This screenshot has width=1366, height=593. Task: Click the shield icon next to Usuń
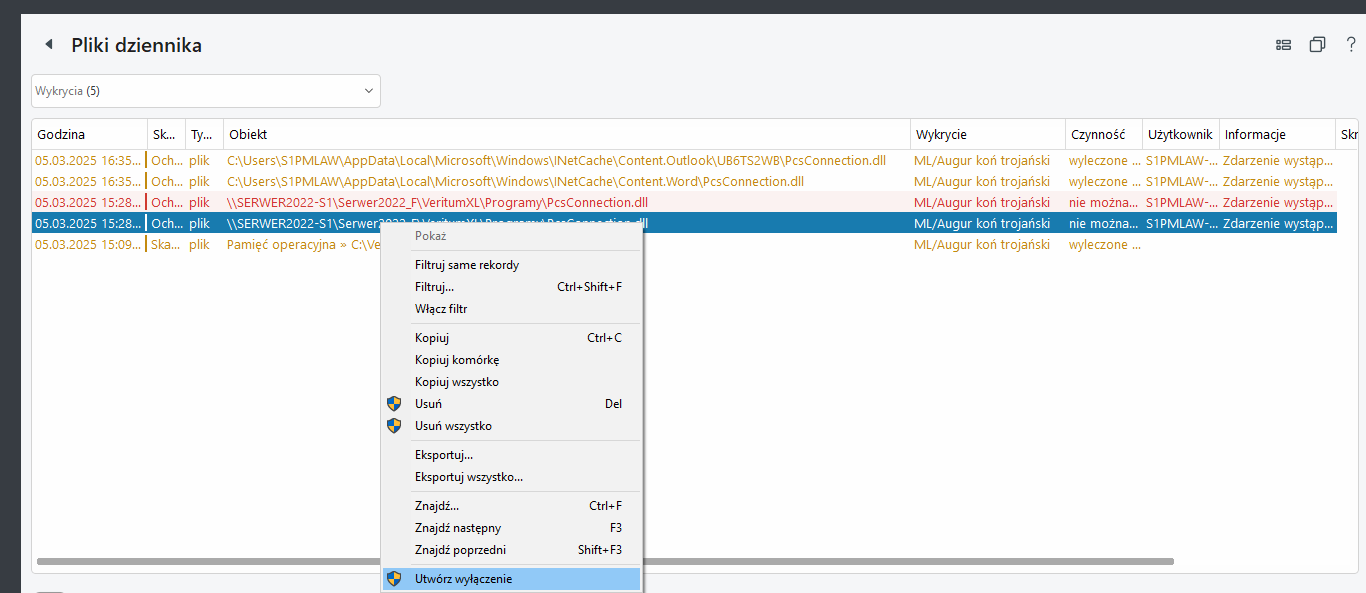pos(394,404)
